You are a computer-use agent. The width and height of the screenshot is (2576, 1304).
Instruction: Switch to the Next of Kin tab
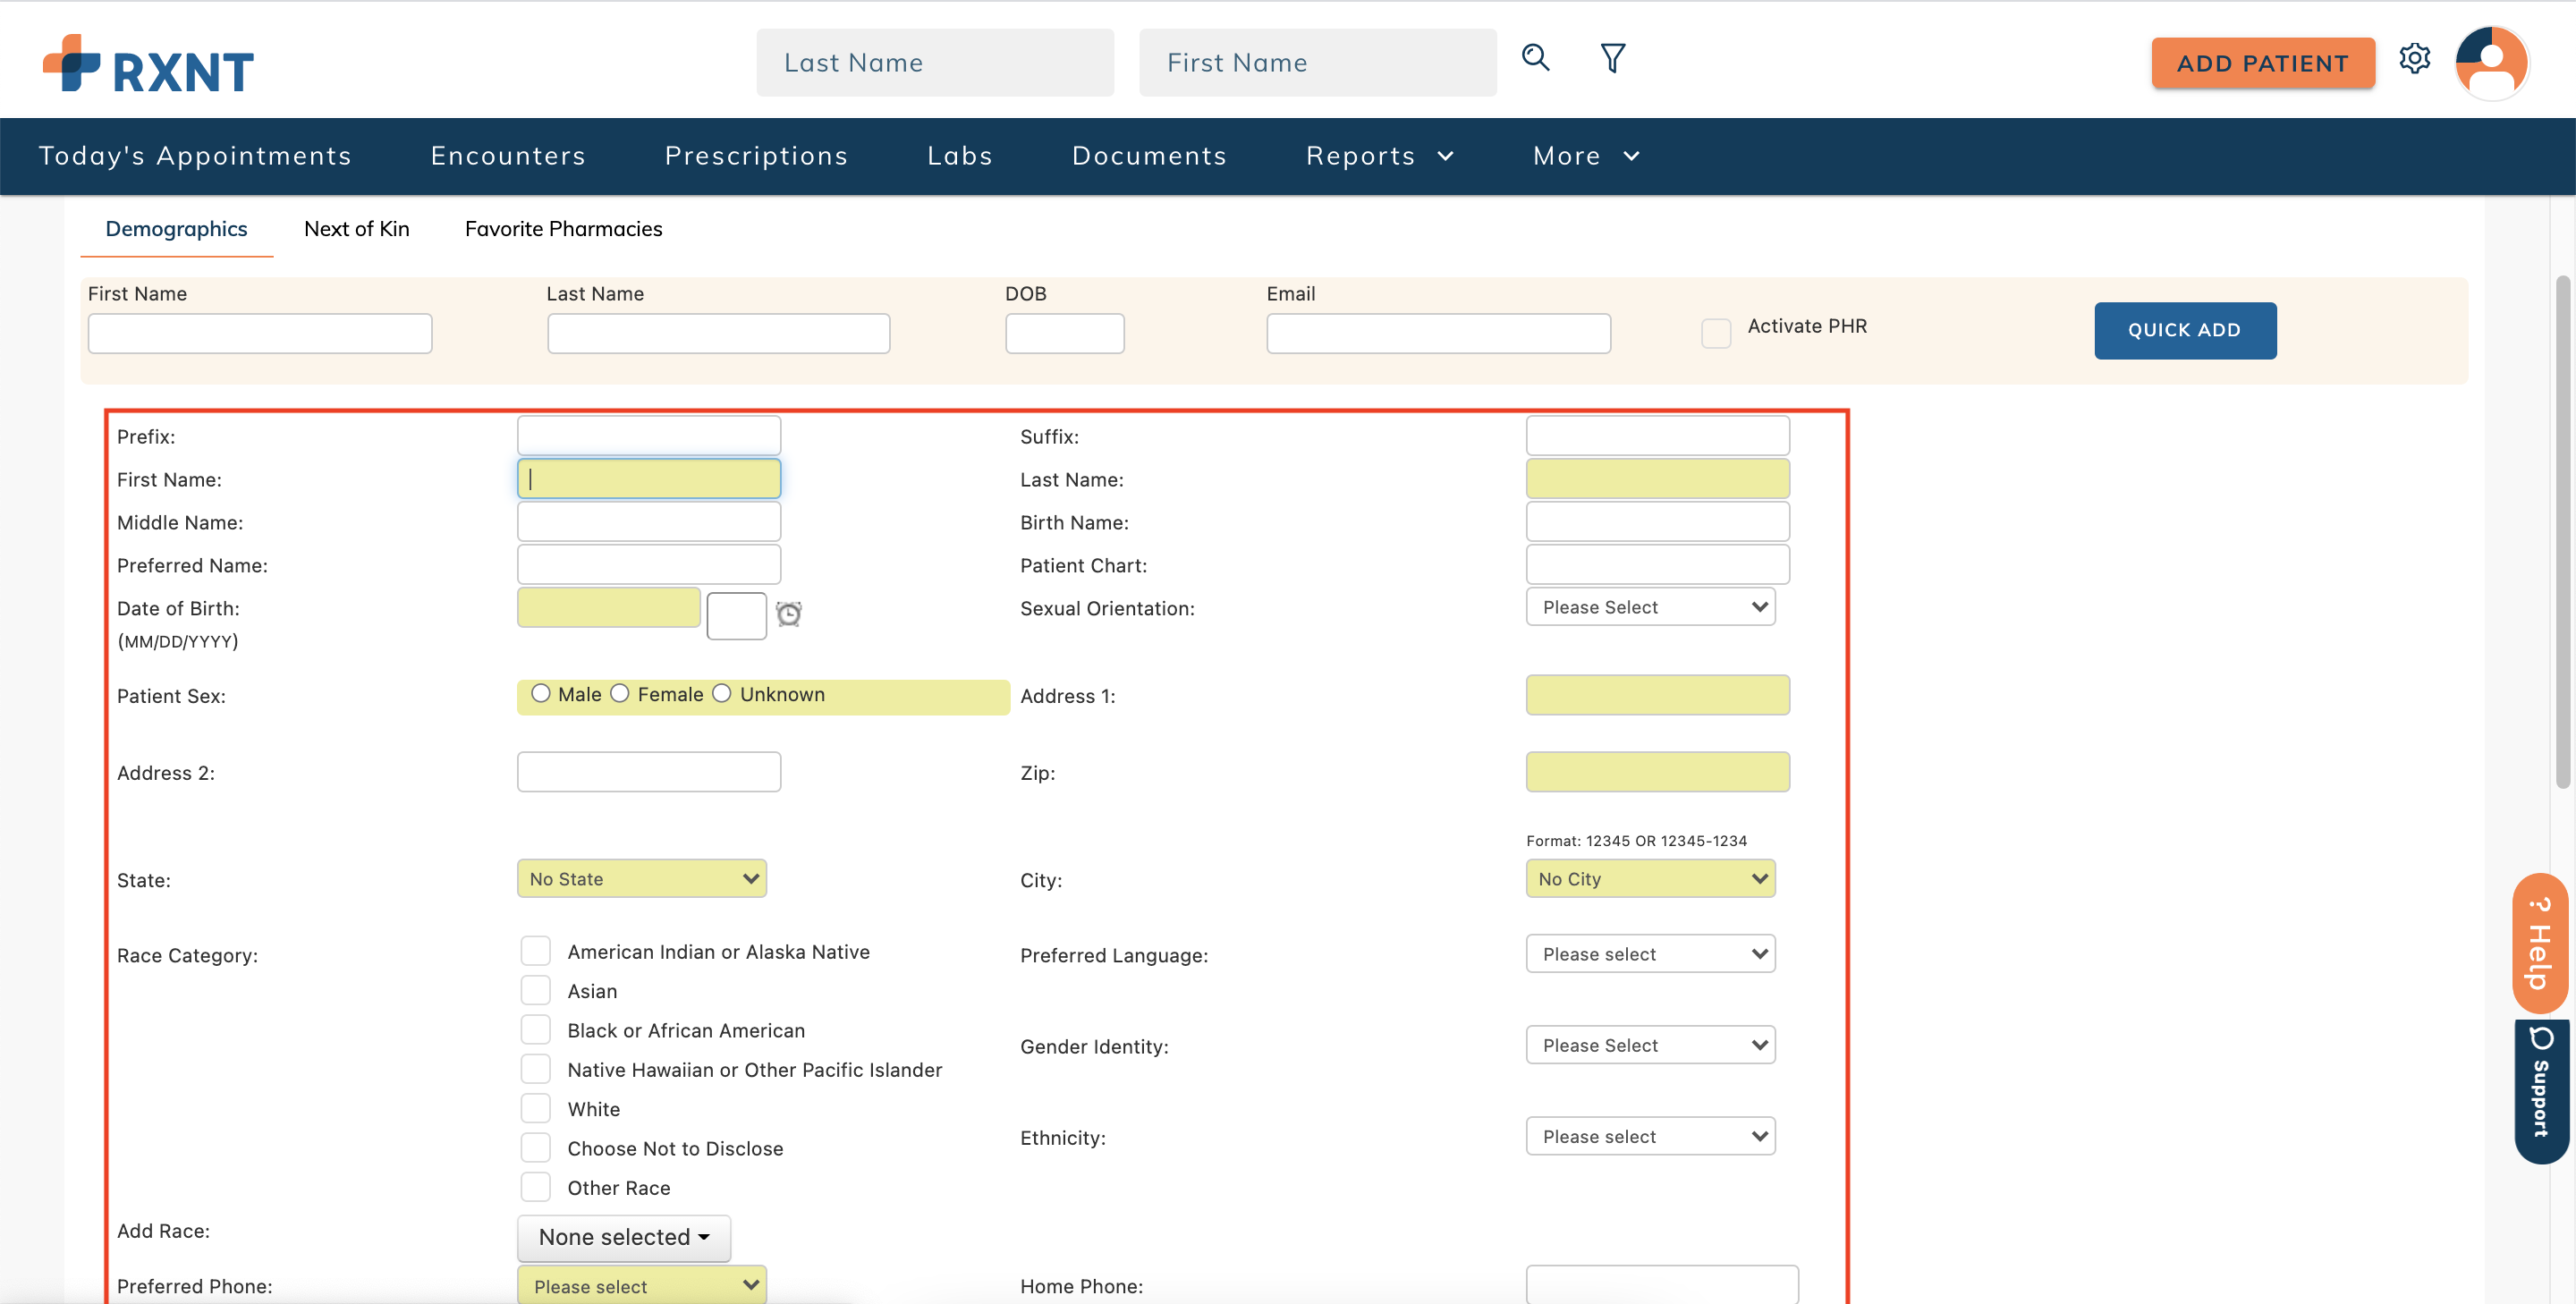356,228
